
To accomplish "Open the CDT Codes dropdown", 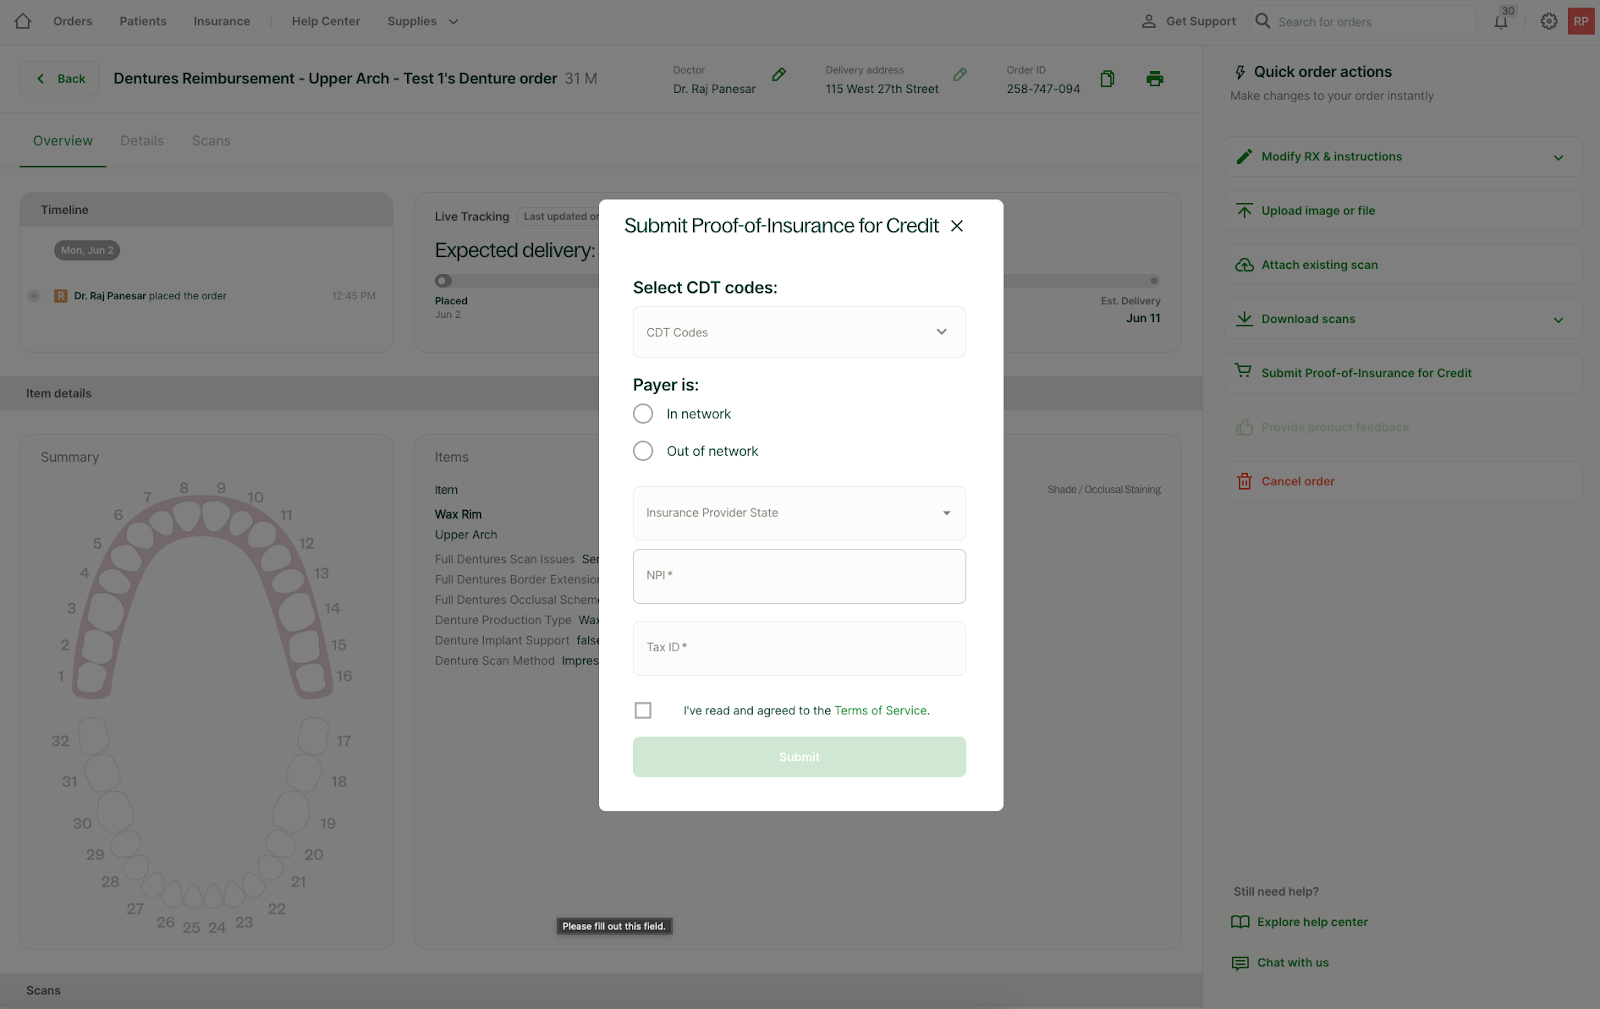I will (x=799, y=332).
